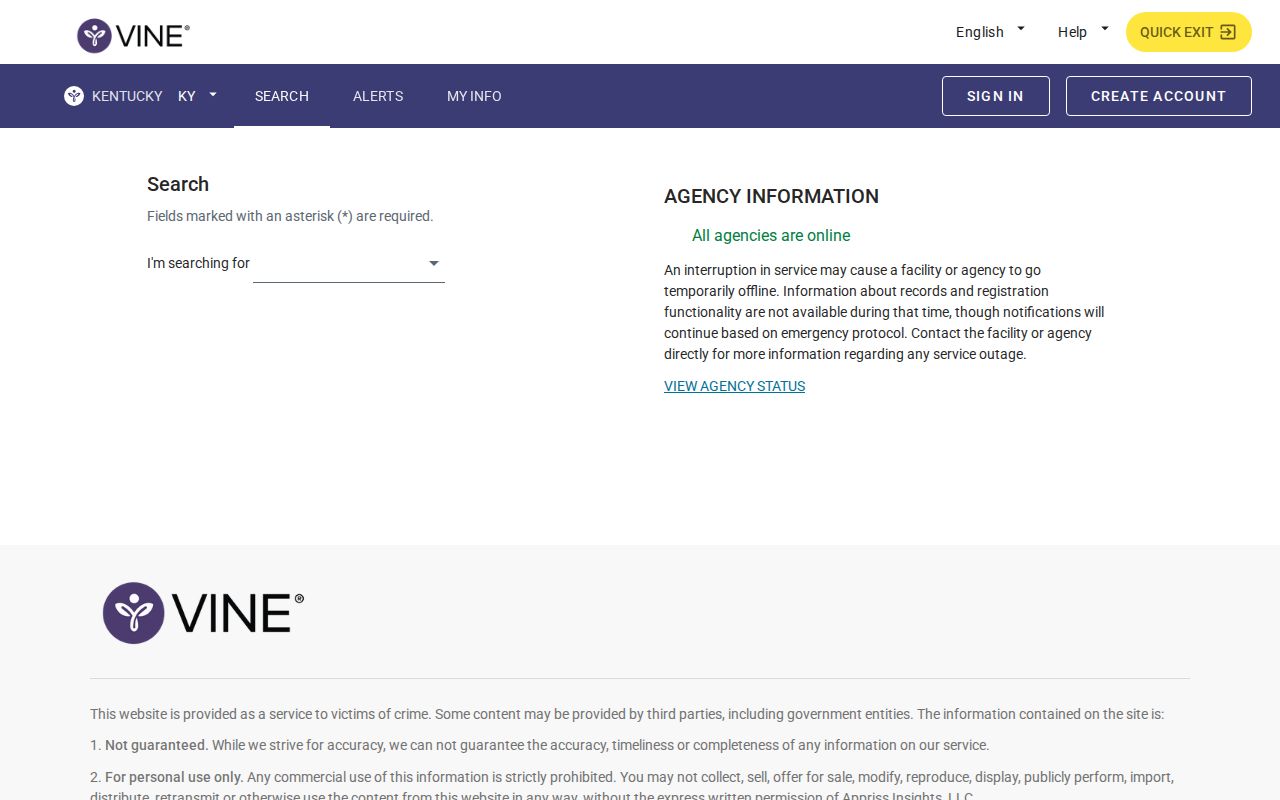
Task: Click the VINE logo in the header
Action: pyautogui.click(x=134, y=36)
